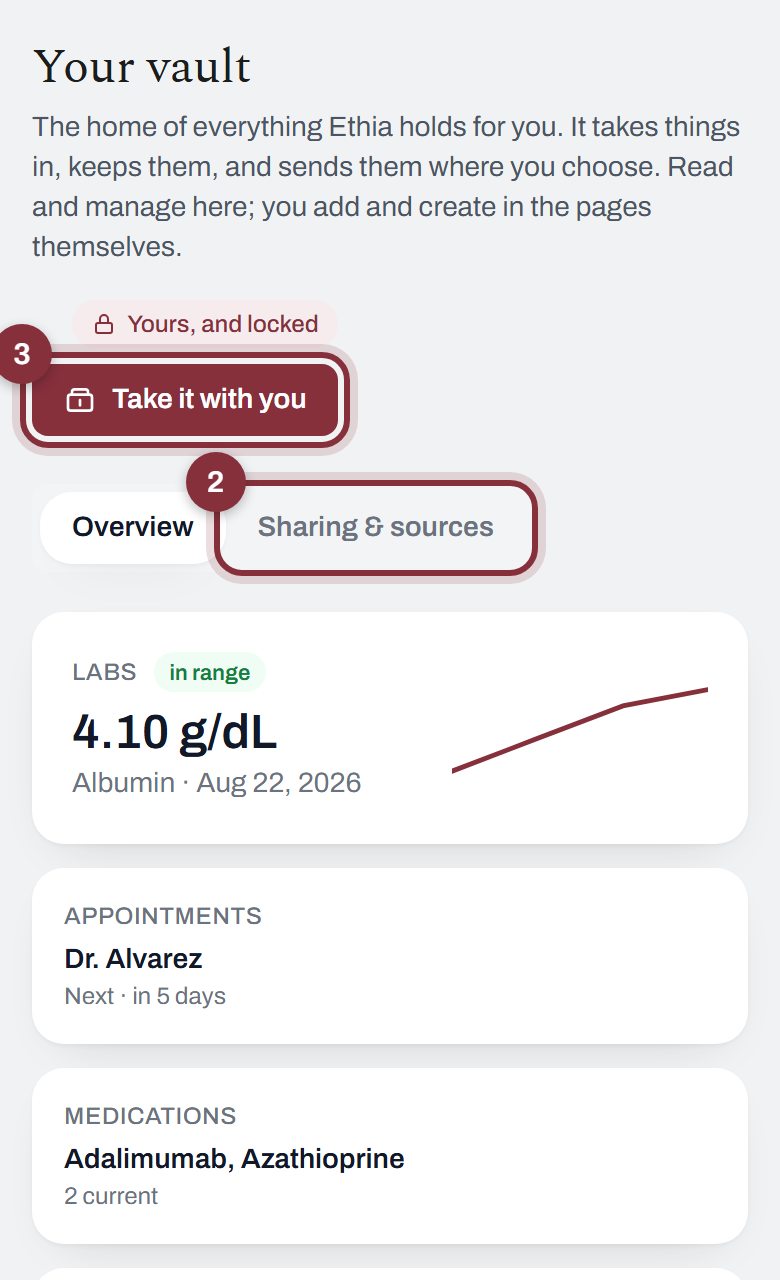The width and height of the screenshot is (780, 1280).
Task: Click the "in range" status badge
Action: (x=210, y=673)
